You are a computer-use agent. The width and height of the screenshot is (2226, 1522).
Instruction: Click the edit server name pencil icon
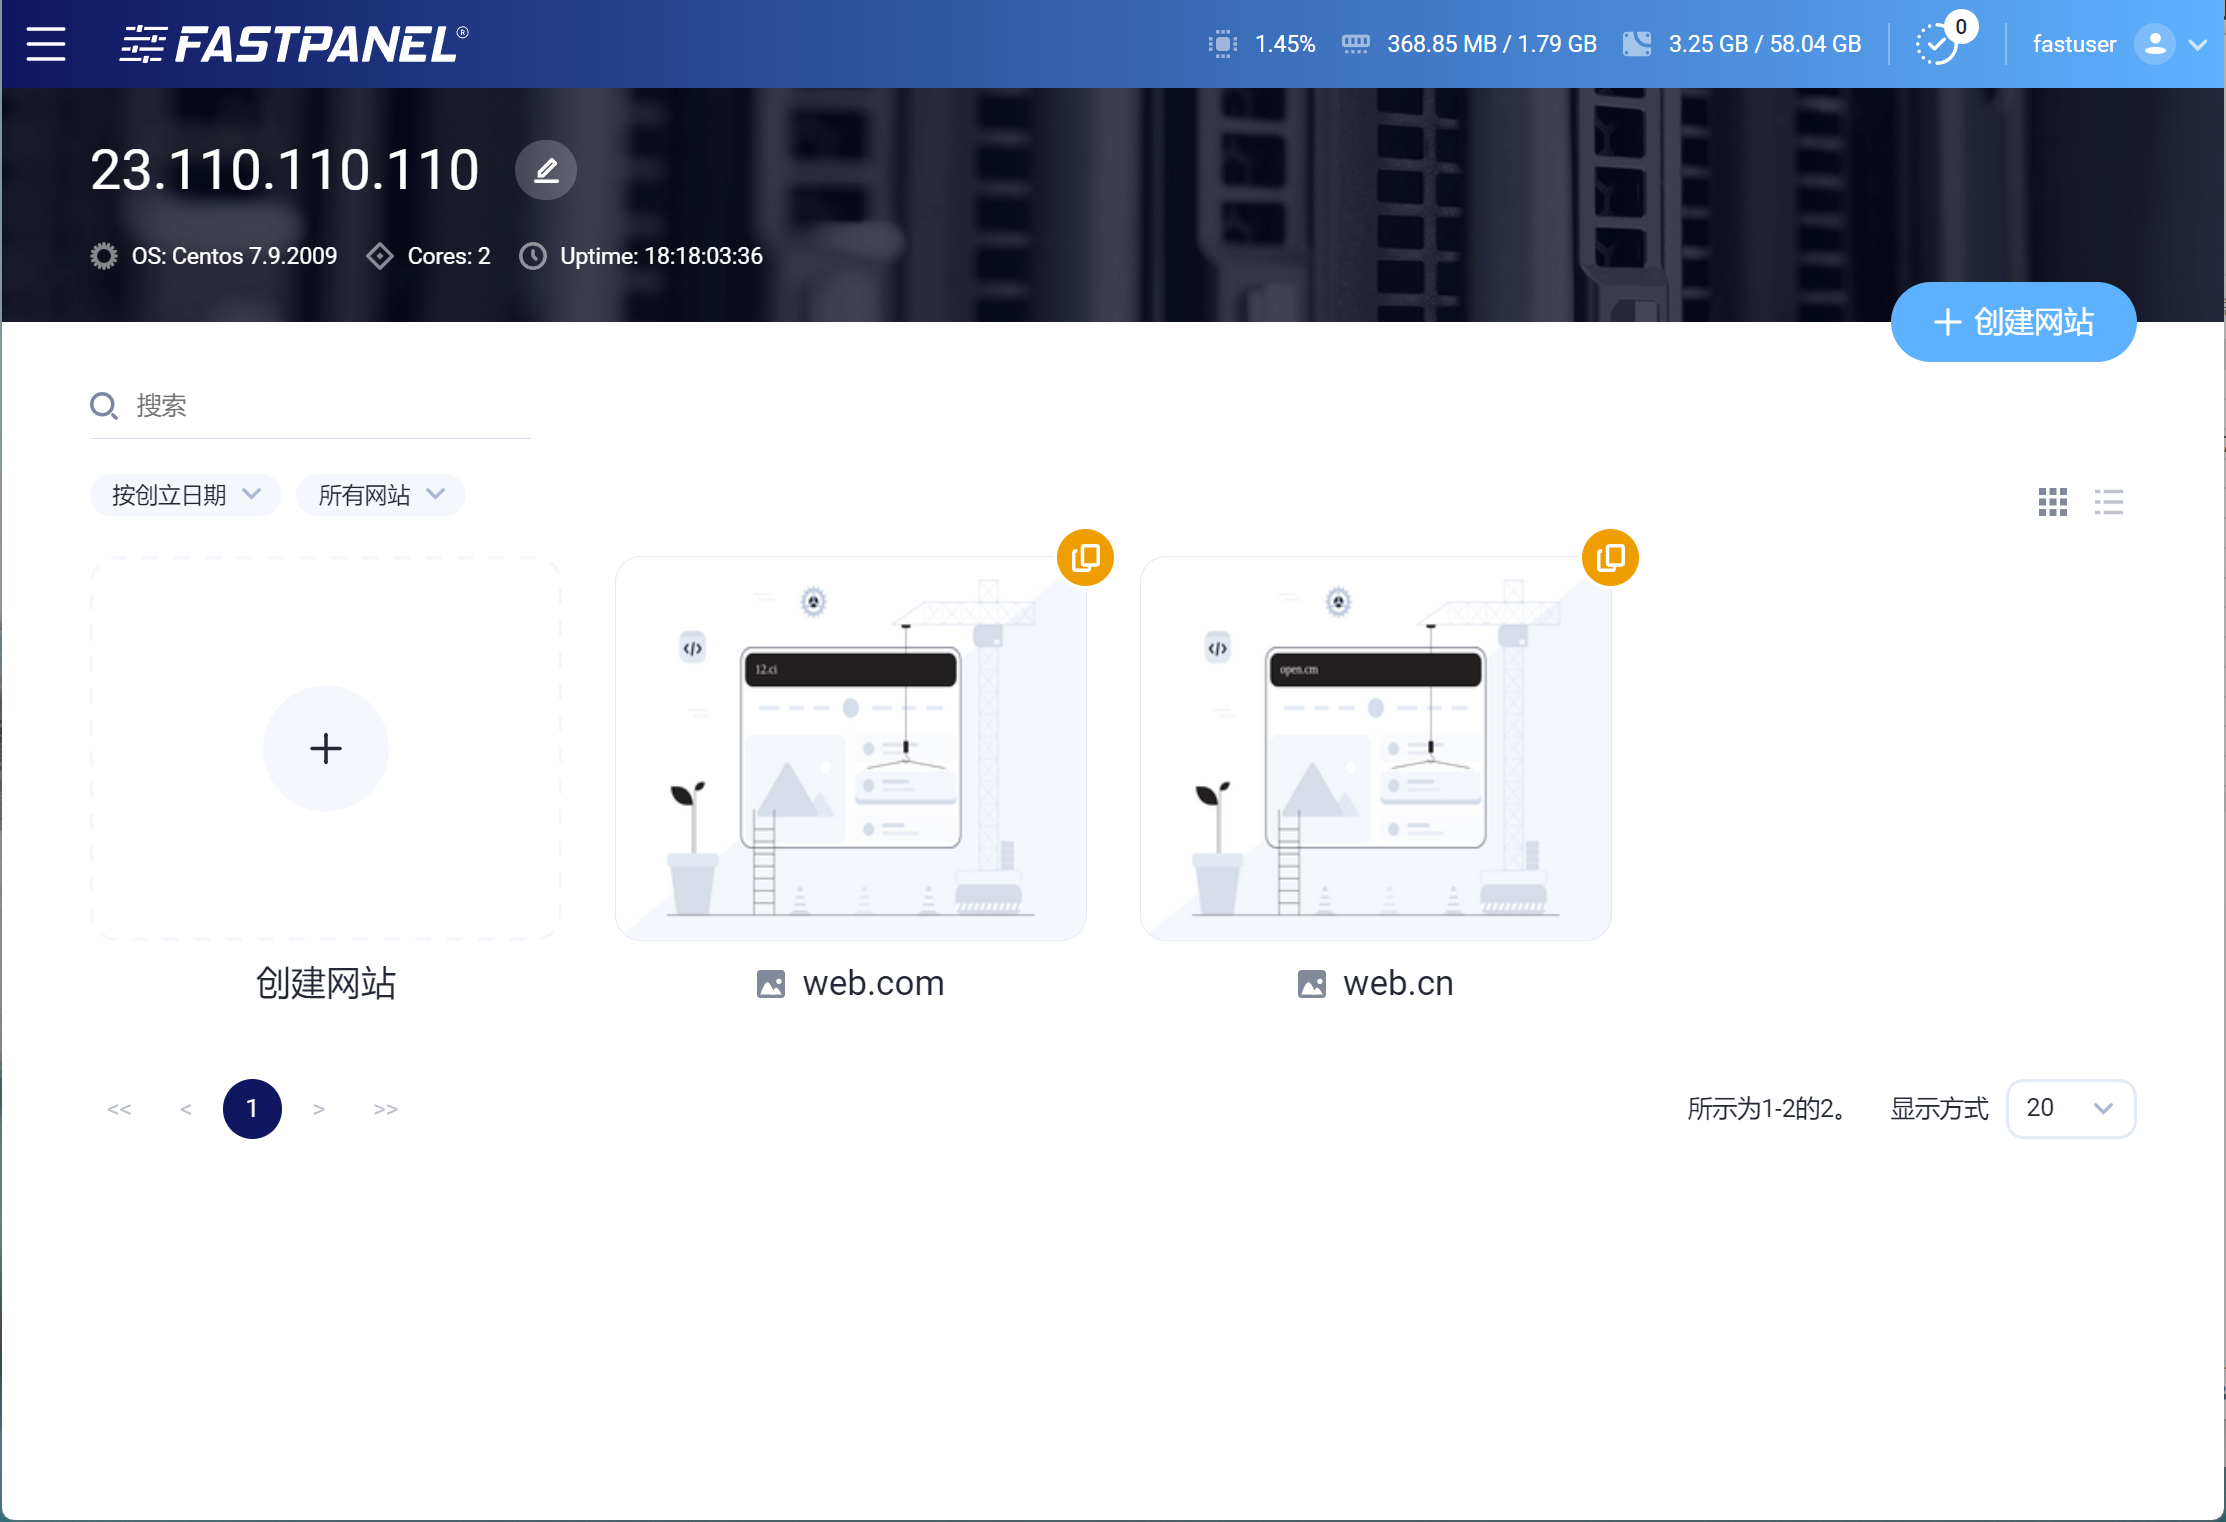[545, 170]
